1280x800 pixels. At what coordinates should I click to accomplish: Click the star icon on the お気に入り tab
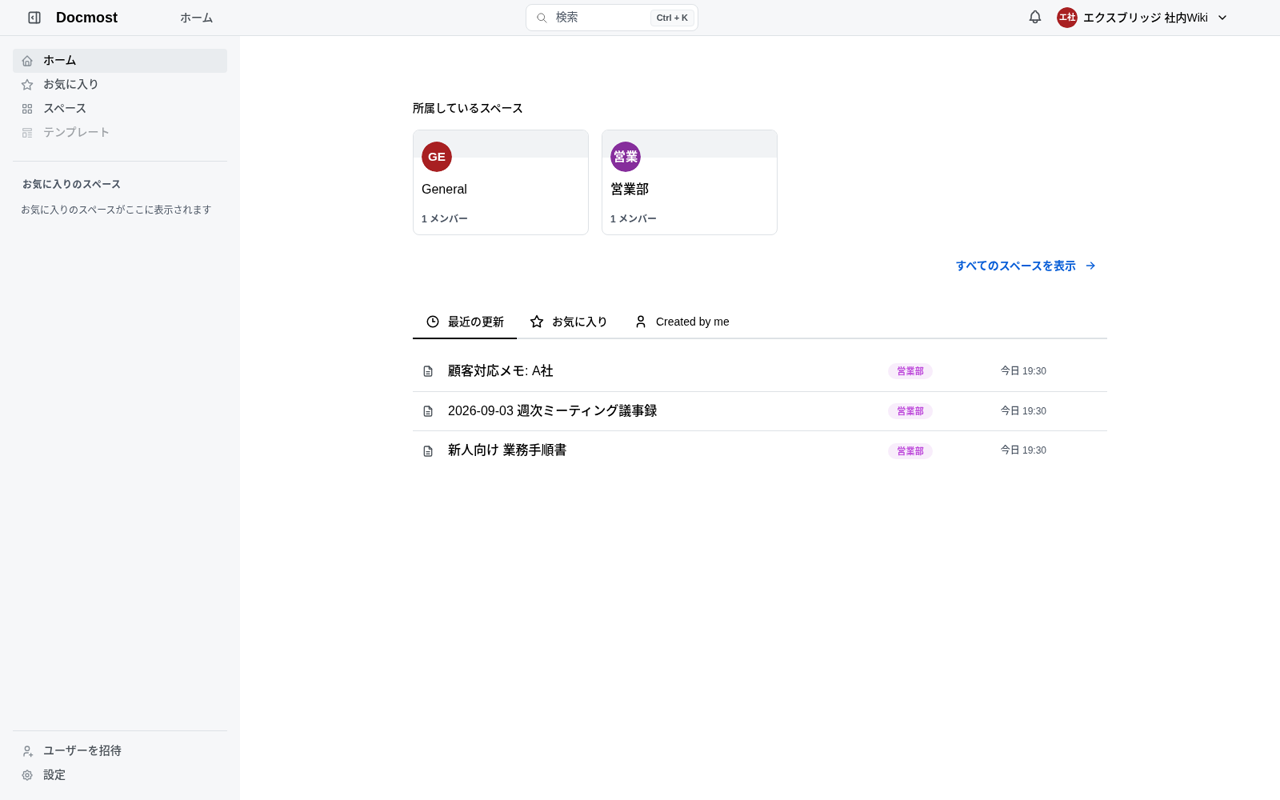[537, 322]
